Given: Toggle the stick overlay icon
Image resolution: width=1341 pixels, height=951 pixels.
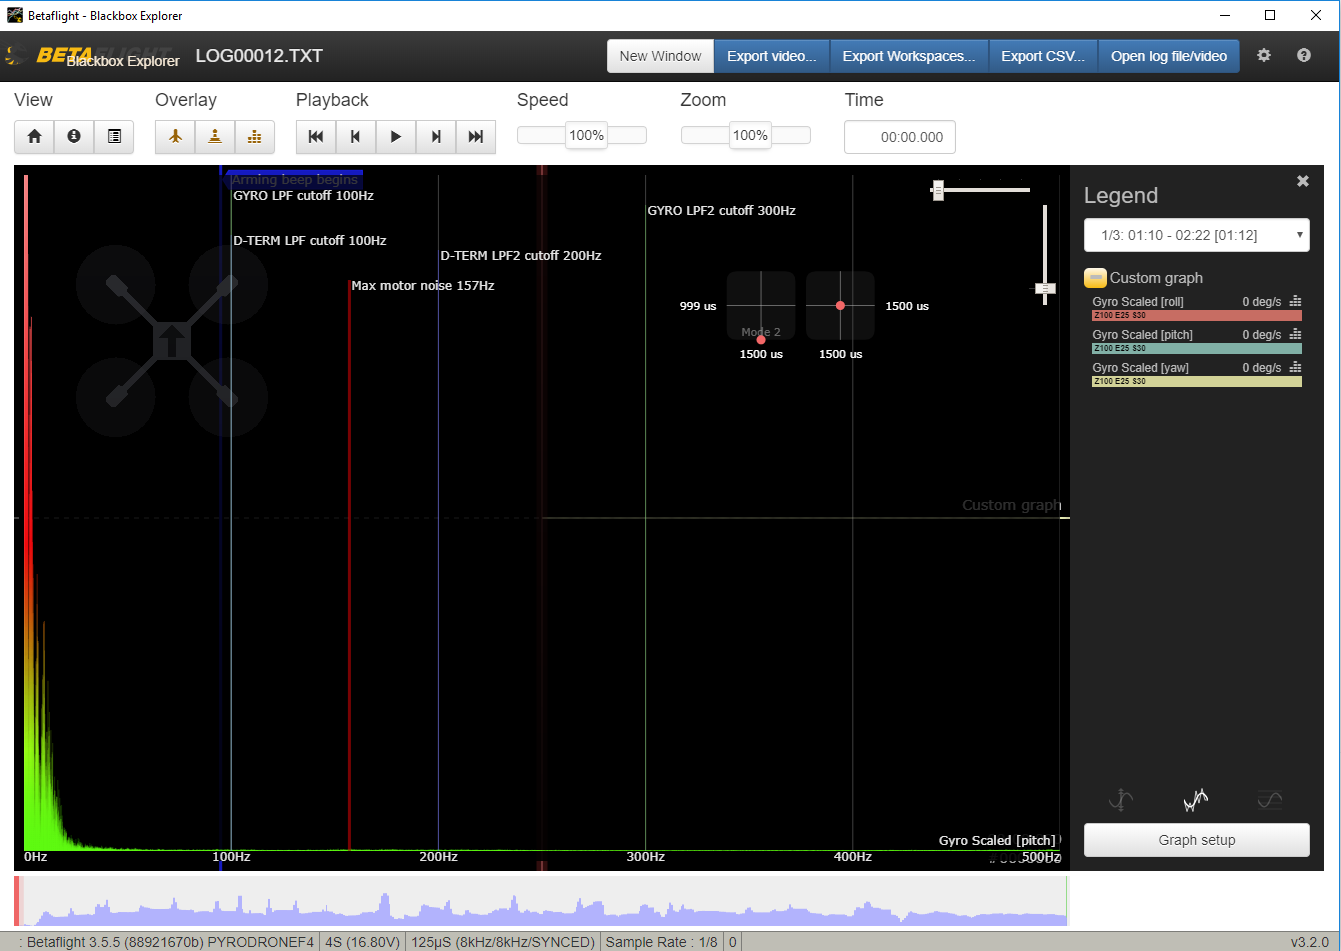Looking at the screenshot, I should 215,137.
